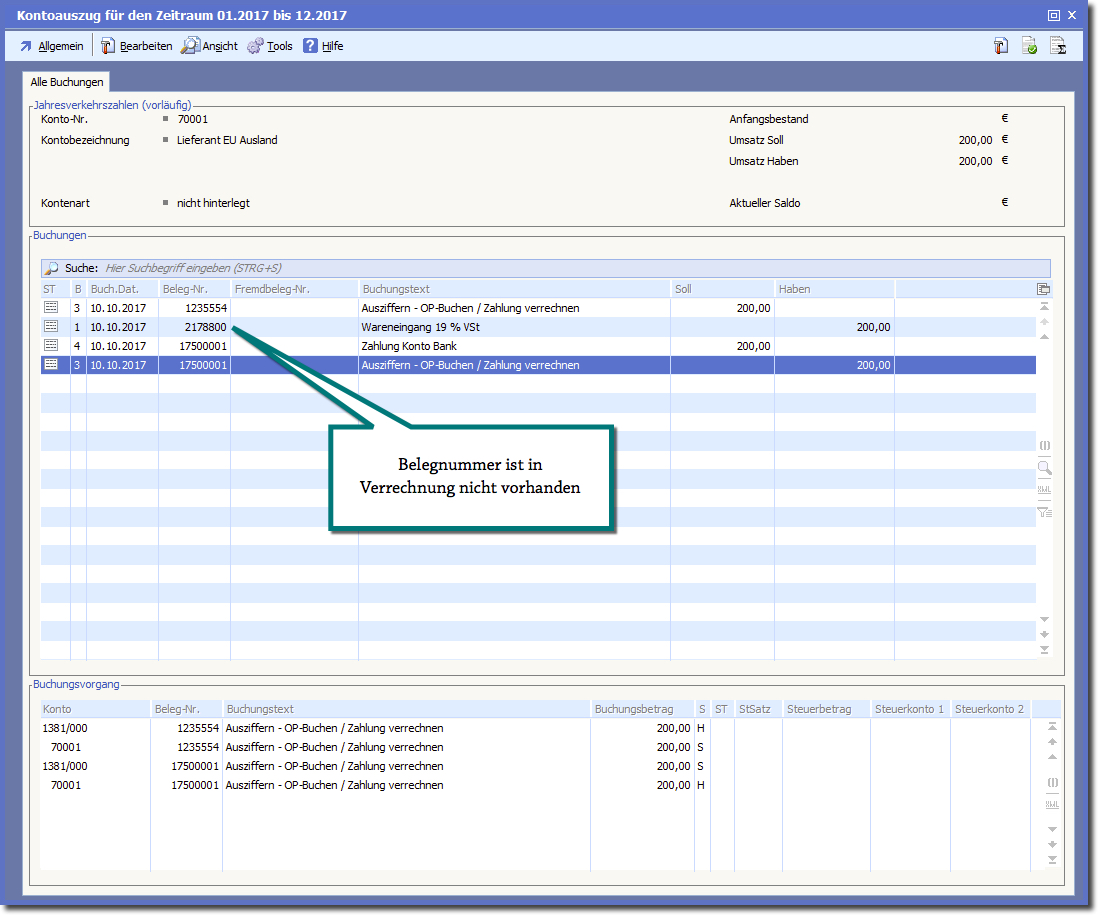Open the Bearbeiten menu
Screen dimensions: 1098x915
point(136,46)
